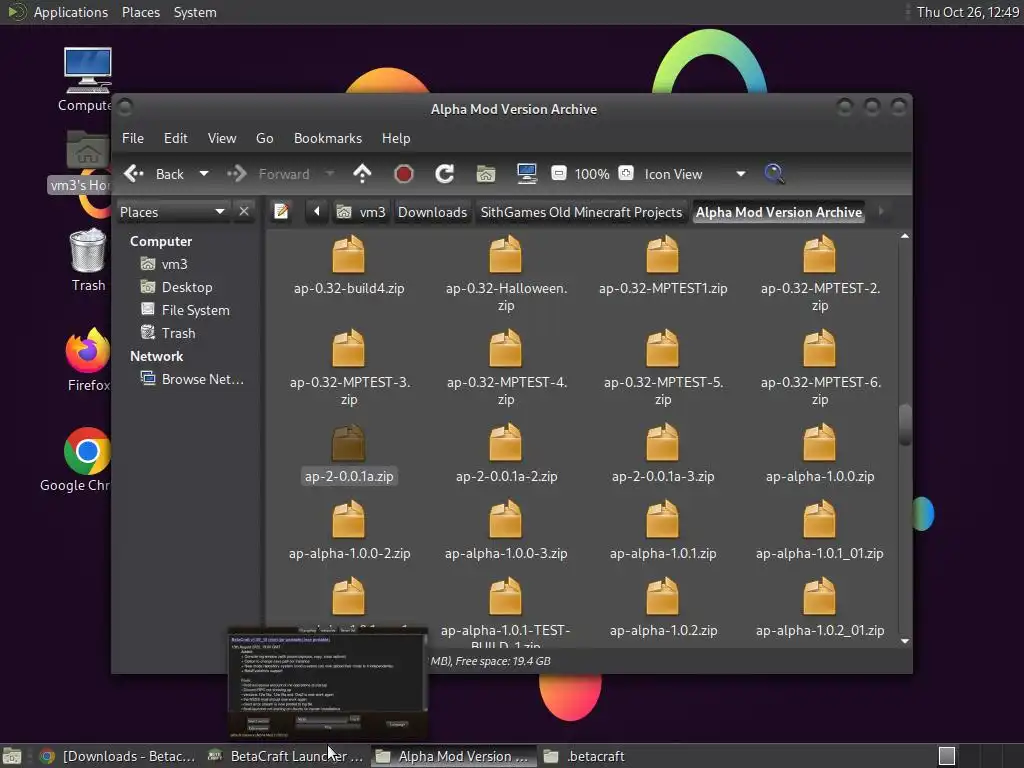Screen dimensions: 1024x768
Task: Select SithGames Old Minecraft Projects path button
Action: (581, 212)
